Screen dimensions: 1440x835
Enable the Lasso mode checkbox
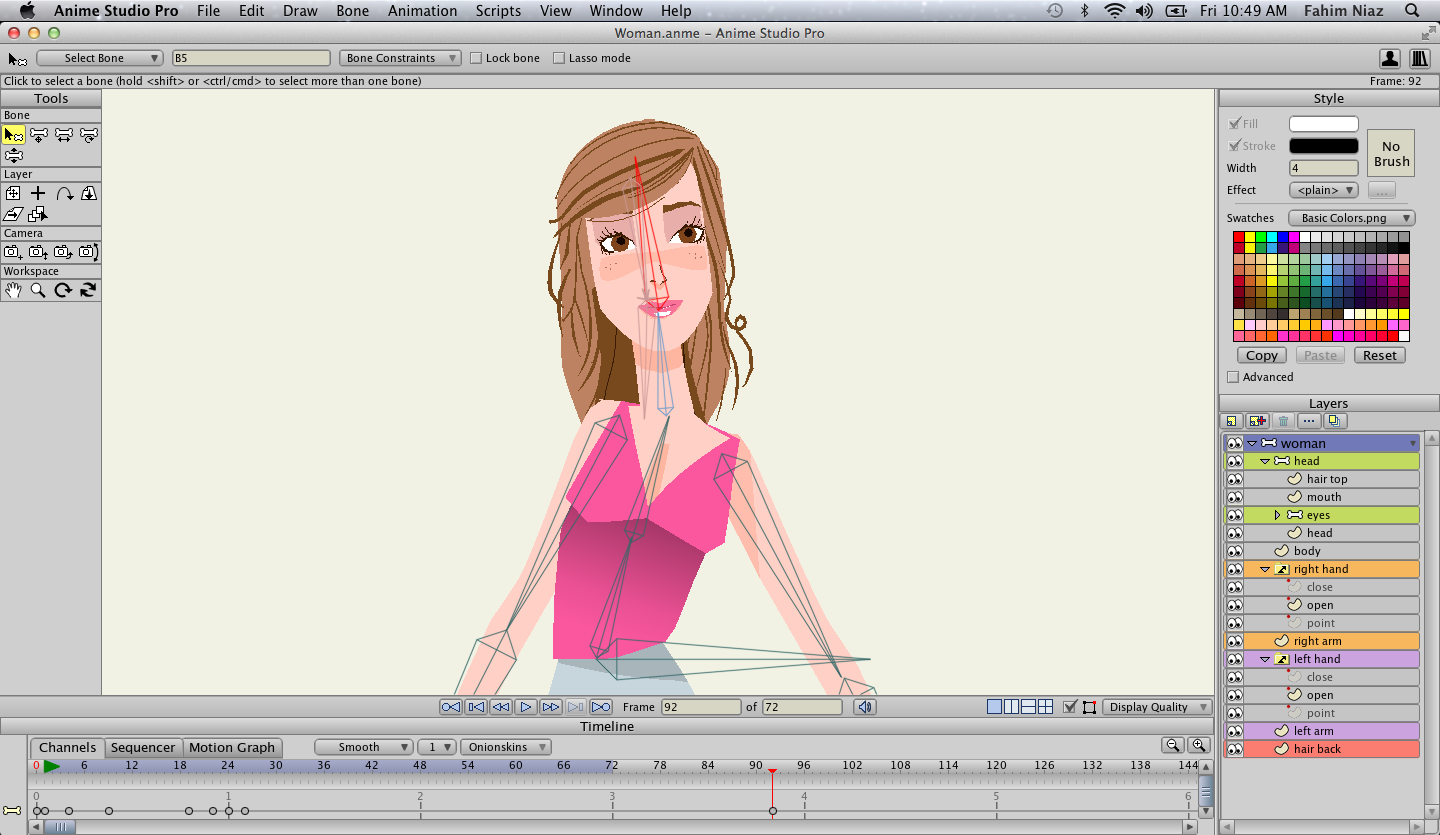pos(559,58)
